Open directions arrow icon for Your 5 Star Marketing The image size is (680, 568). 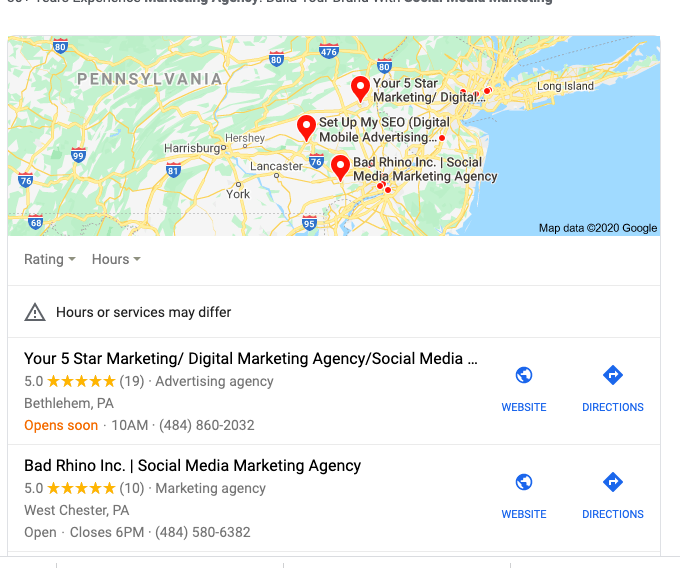pos(613,375)
